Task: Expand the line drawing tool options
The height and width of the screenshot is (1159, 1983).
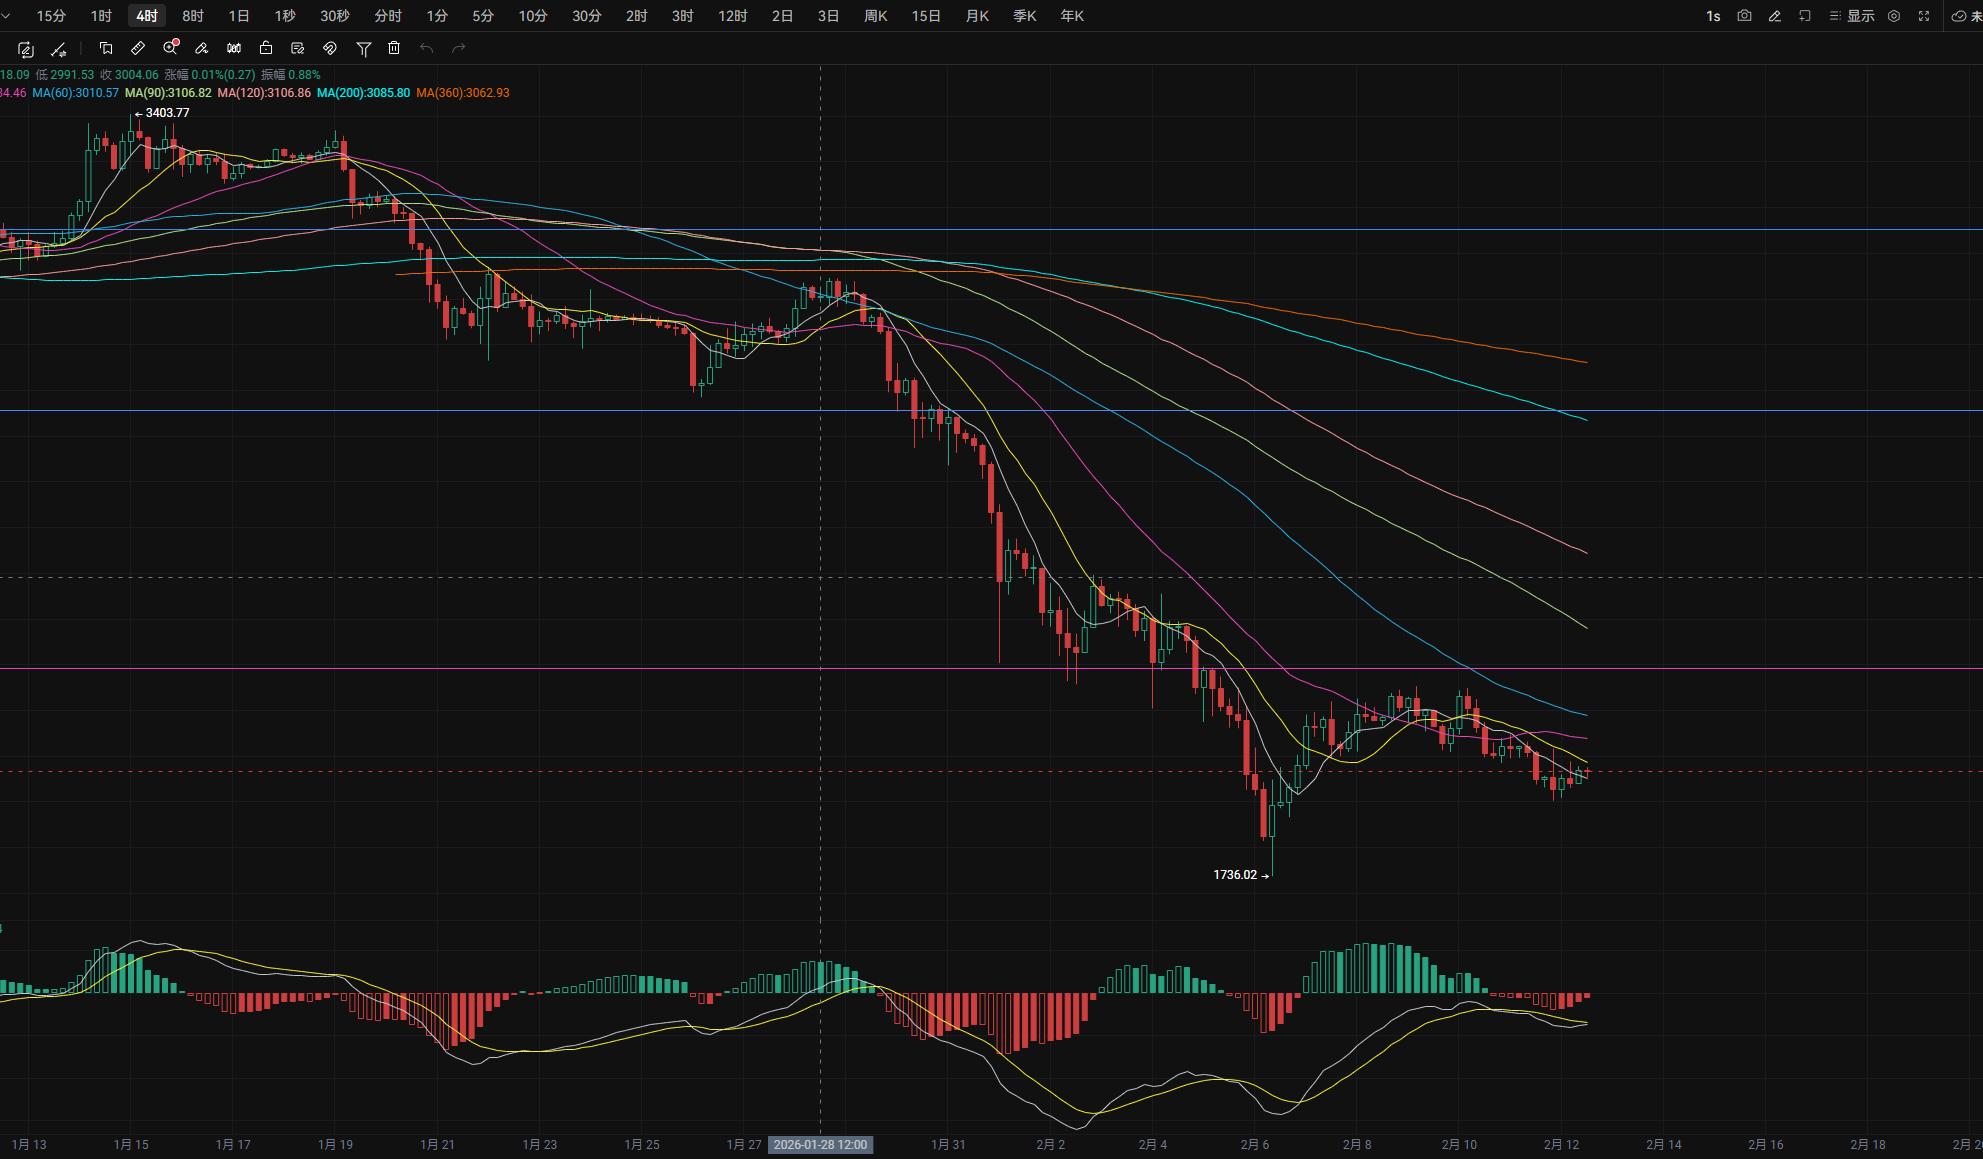Action: pyautogui.click(x=59, y=49)
